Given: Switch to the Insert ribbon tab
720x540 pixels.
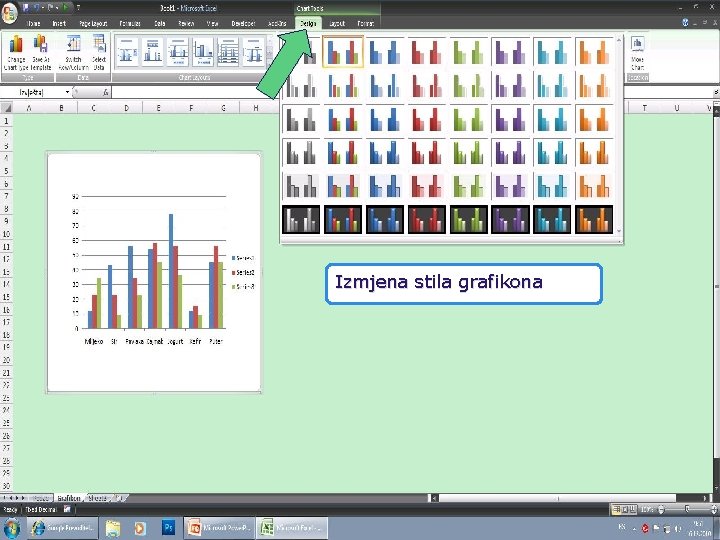Looking at the screenshot, I should pos(59,23).
